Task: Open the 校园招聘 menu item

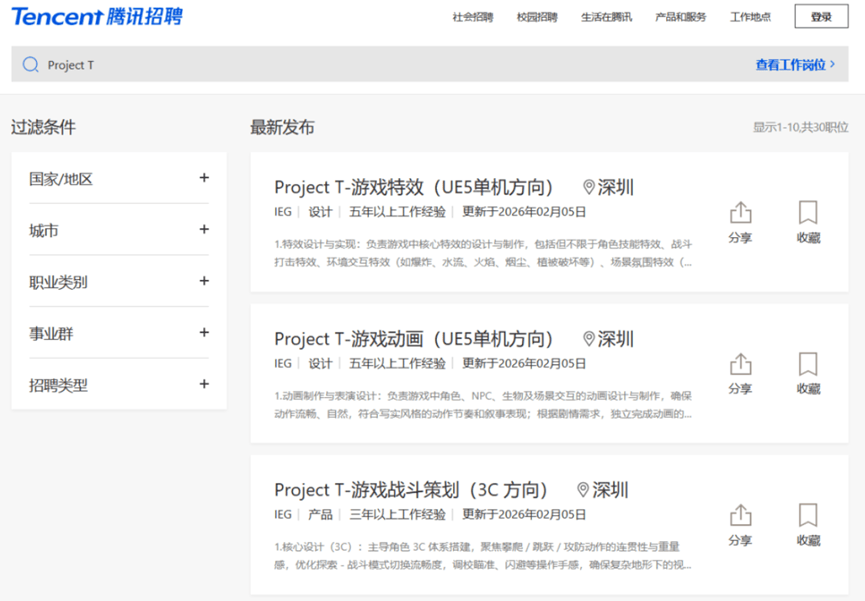Action: tap(537, 17)
